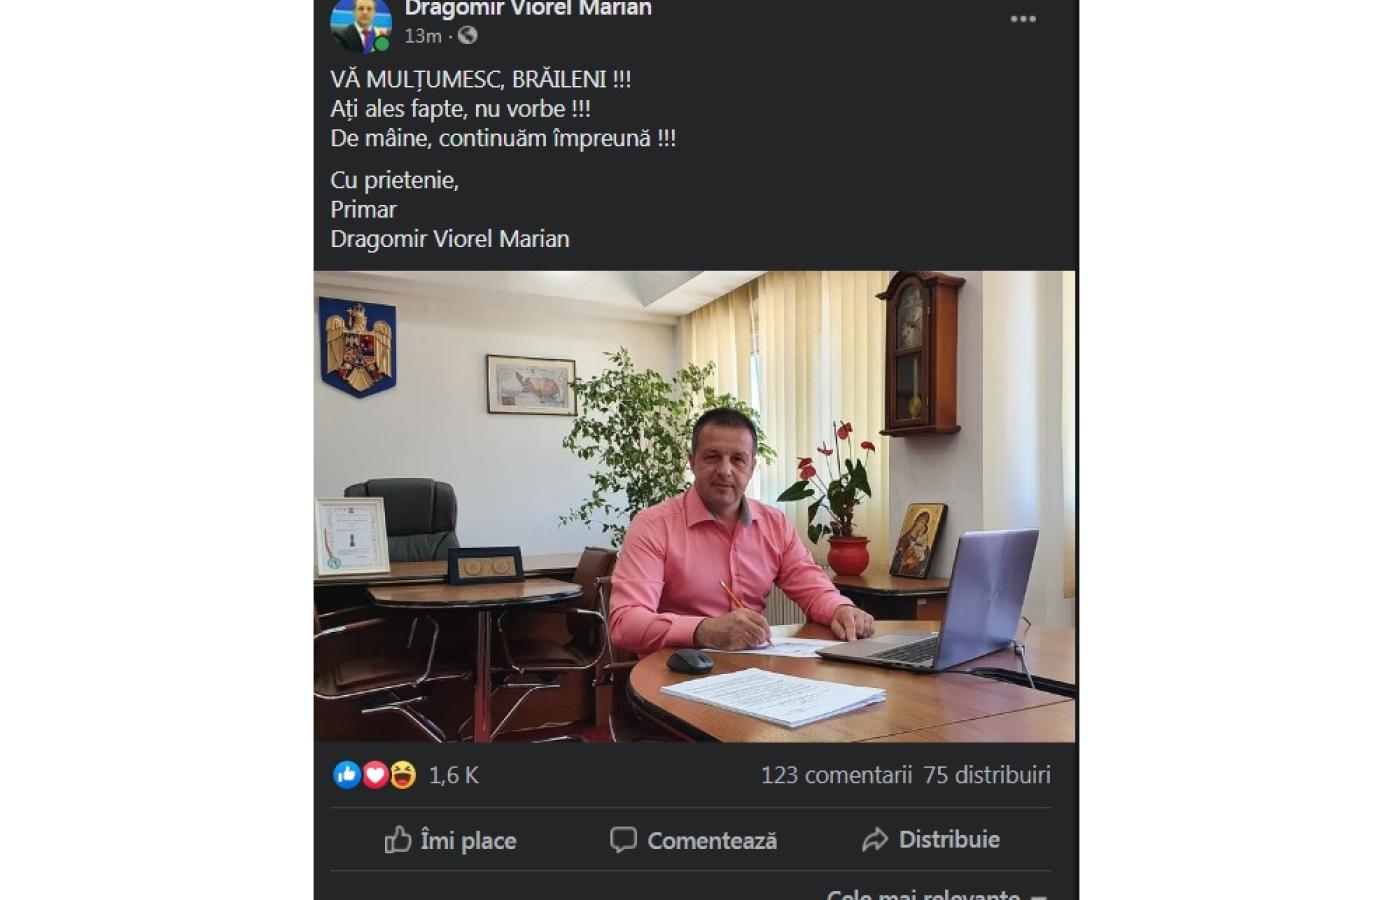Click the Comentează button
This screenshot has width=1400, height=900.
[x=693, y=840]
